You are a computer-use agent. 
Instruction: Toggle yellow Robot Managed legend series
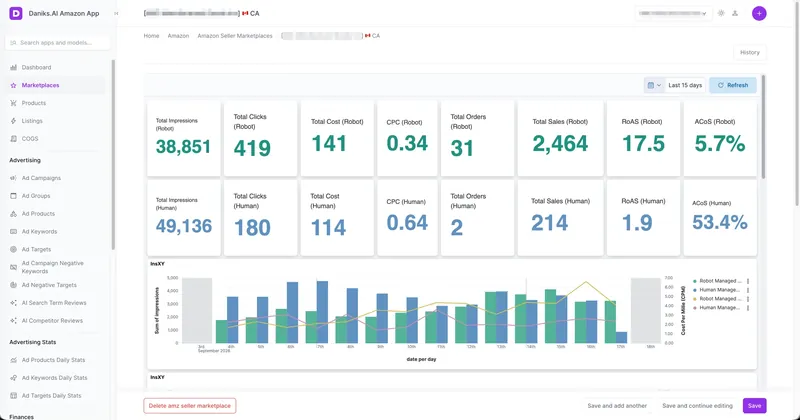(x=715, y=299)
